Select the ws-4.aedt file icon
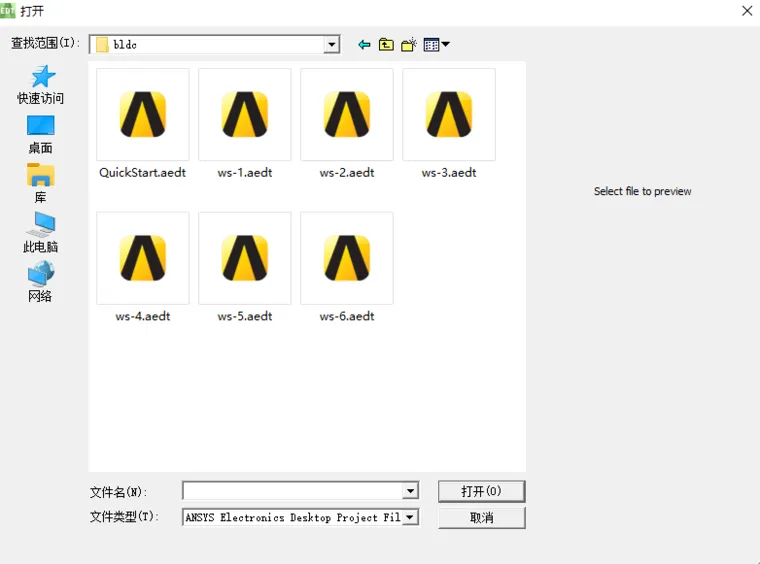 coord(143,258)
